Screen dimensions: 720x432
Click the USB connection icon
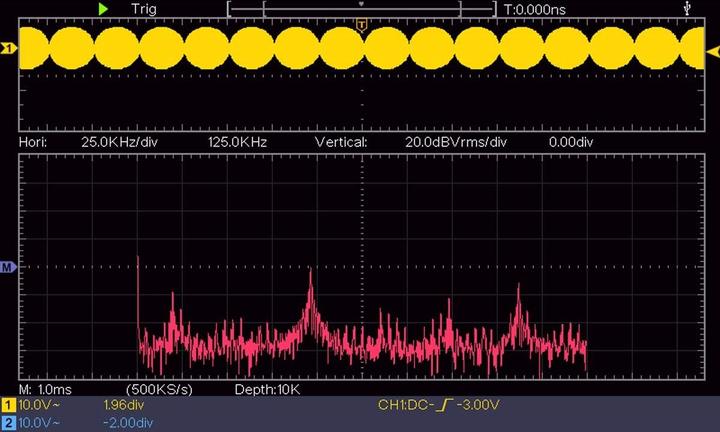tap(686, 8)
